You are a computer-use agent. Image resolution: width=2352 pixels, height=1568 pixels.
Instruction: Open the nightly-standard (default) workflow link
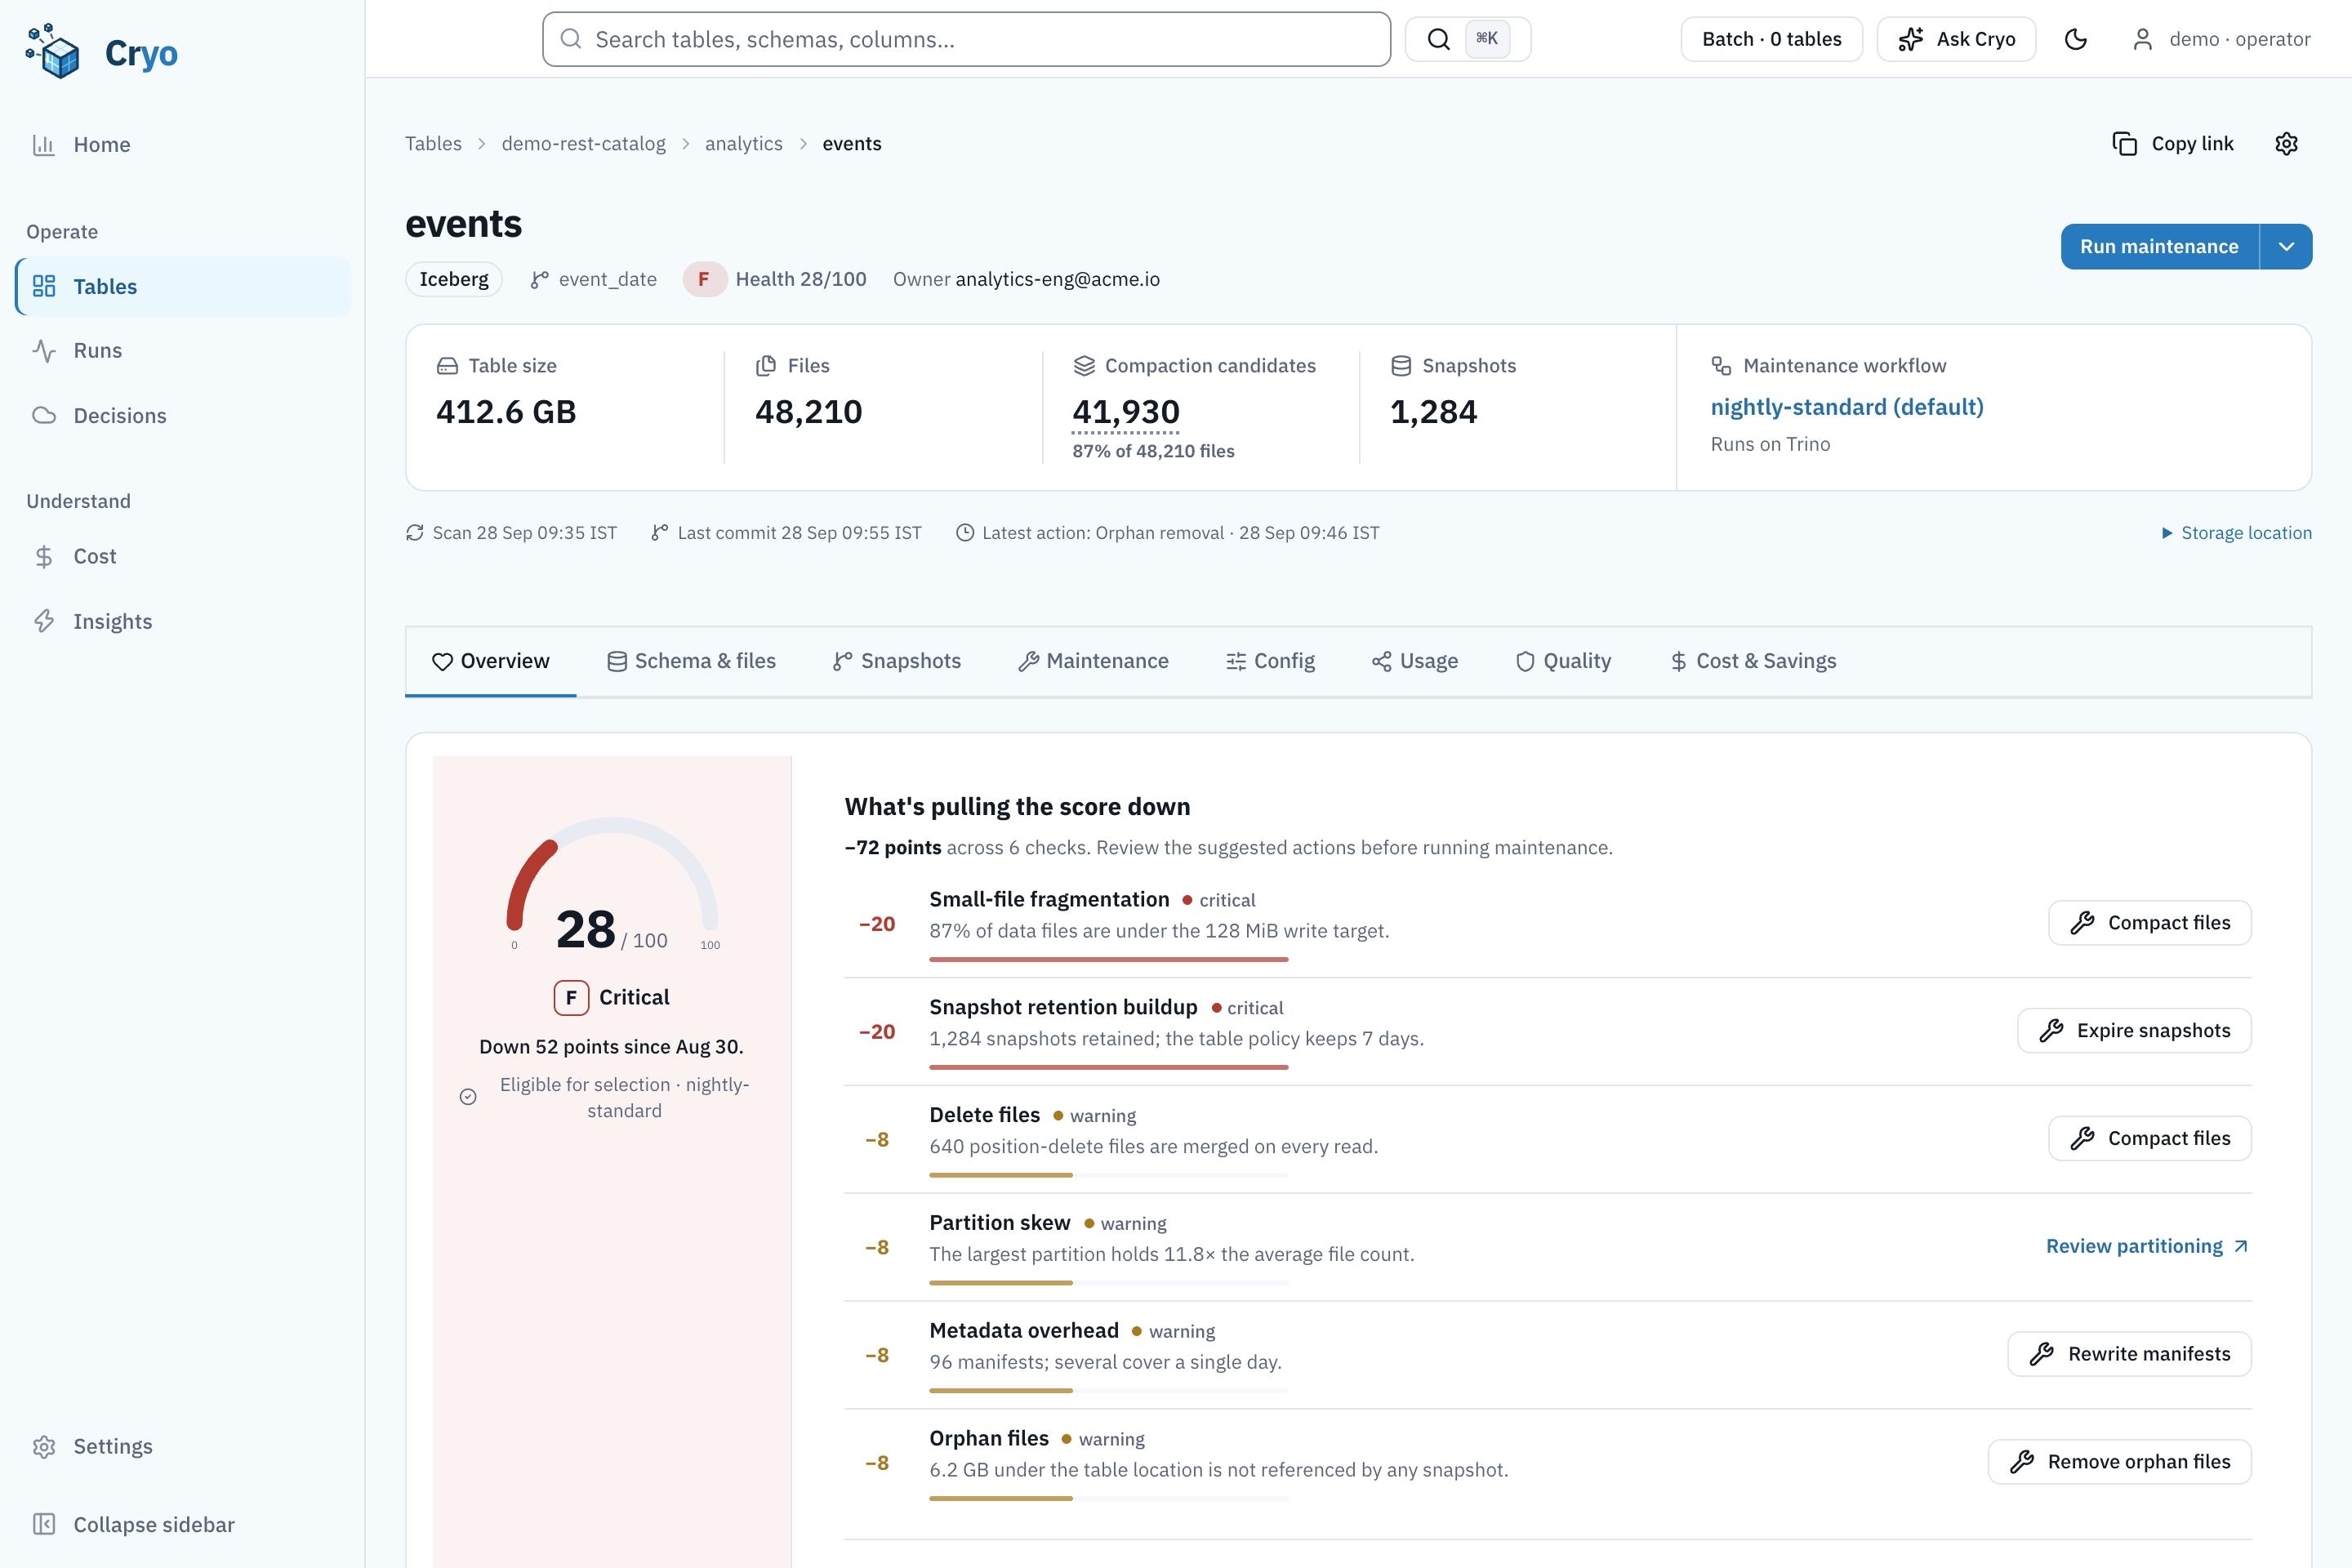click(x=1847, y=407)
